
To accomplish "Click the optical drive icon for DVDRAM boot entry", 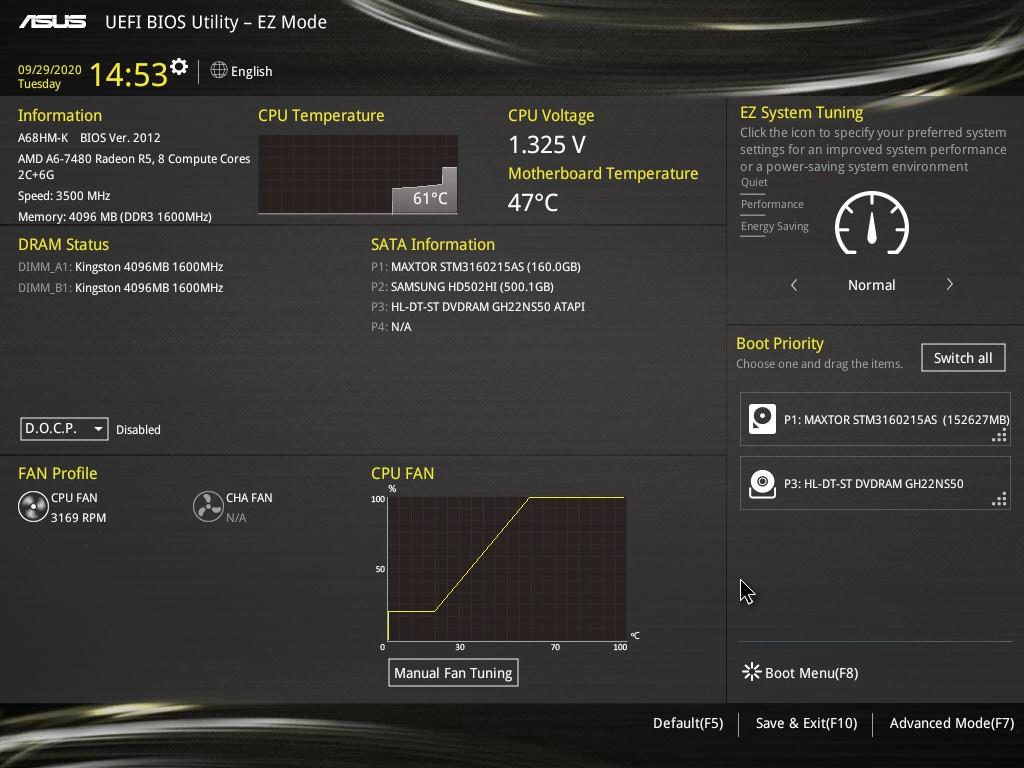I will tap(762, 483).
